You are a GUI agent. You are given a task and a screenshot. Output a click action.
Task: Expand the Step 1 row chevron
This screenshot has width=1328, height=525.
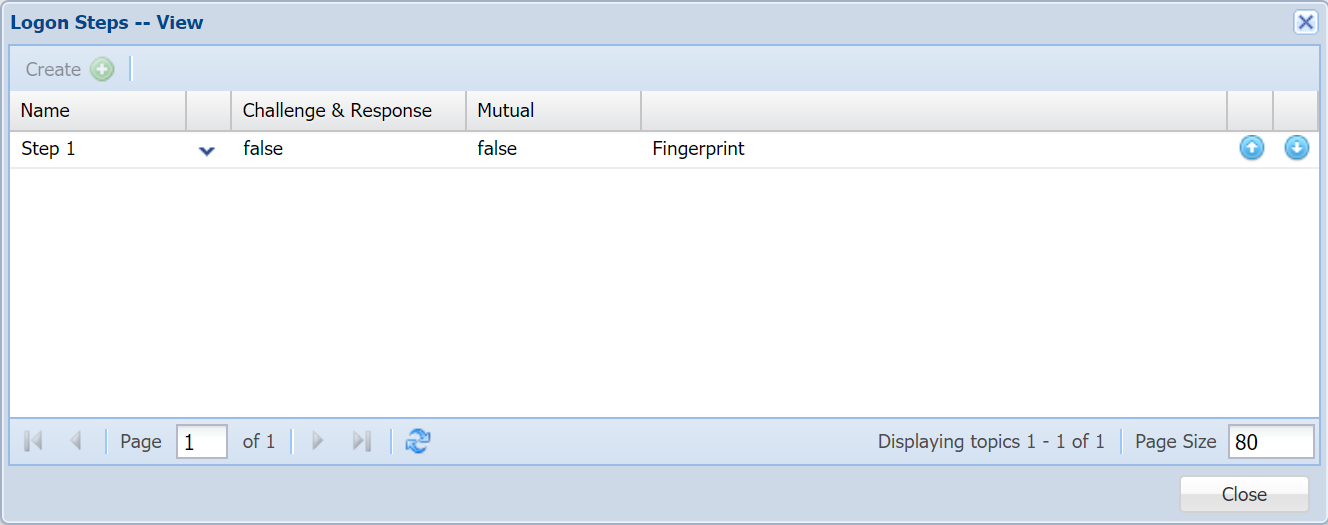click(x=207, y=151)
